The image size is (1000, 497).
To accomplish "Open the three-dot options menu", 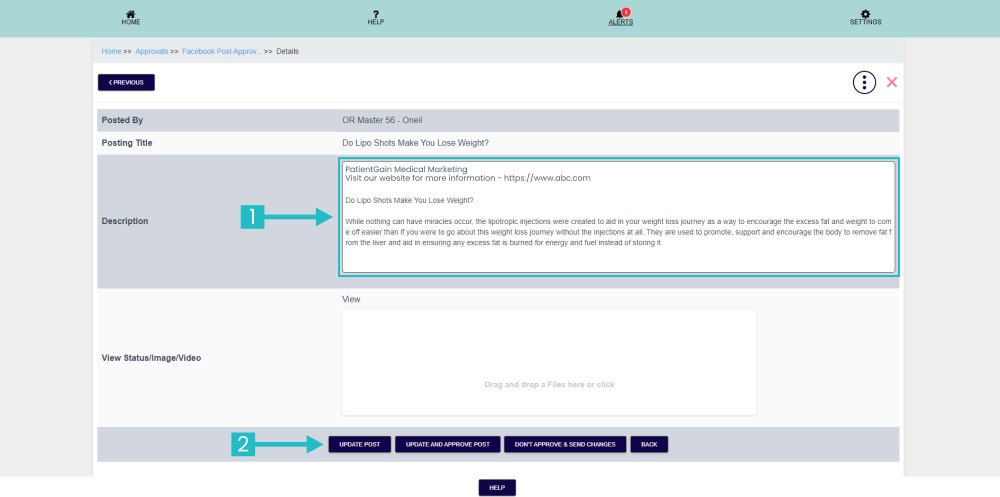I will click(x=864, y=82).
